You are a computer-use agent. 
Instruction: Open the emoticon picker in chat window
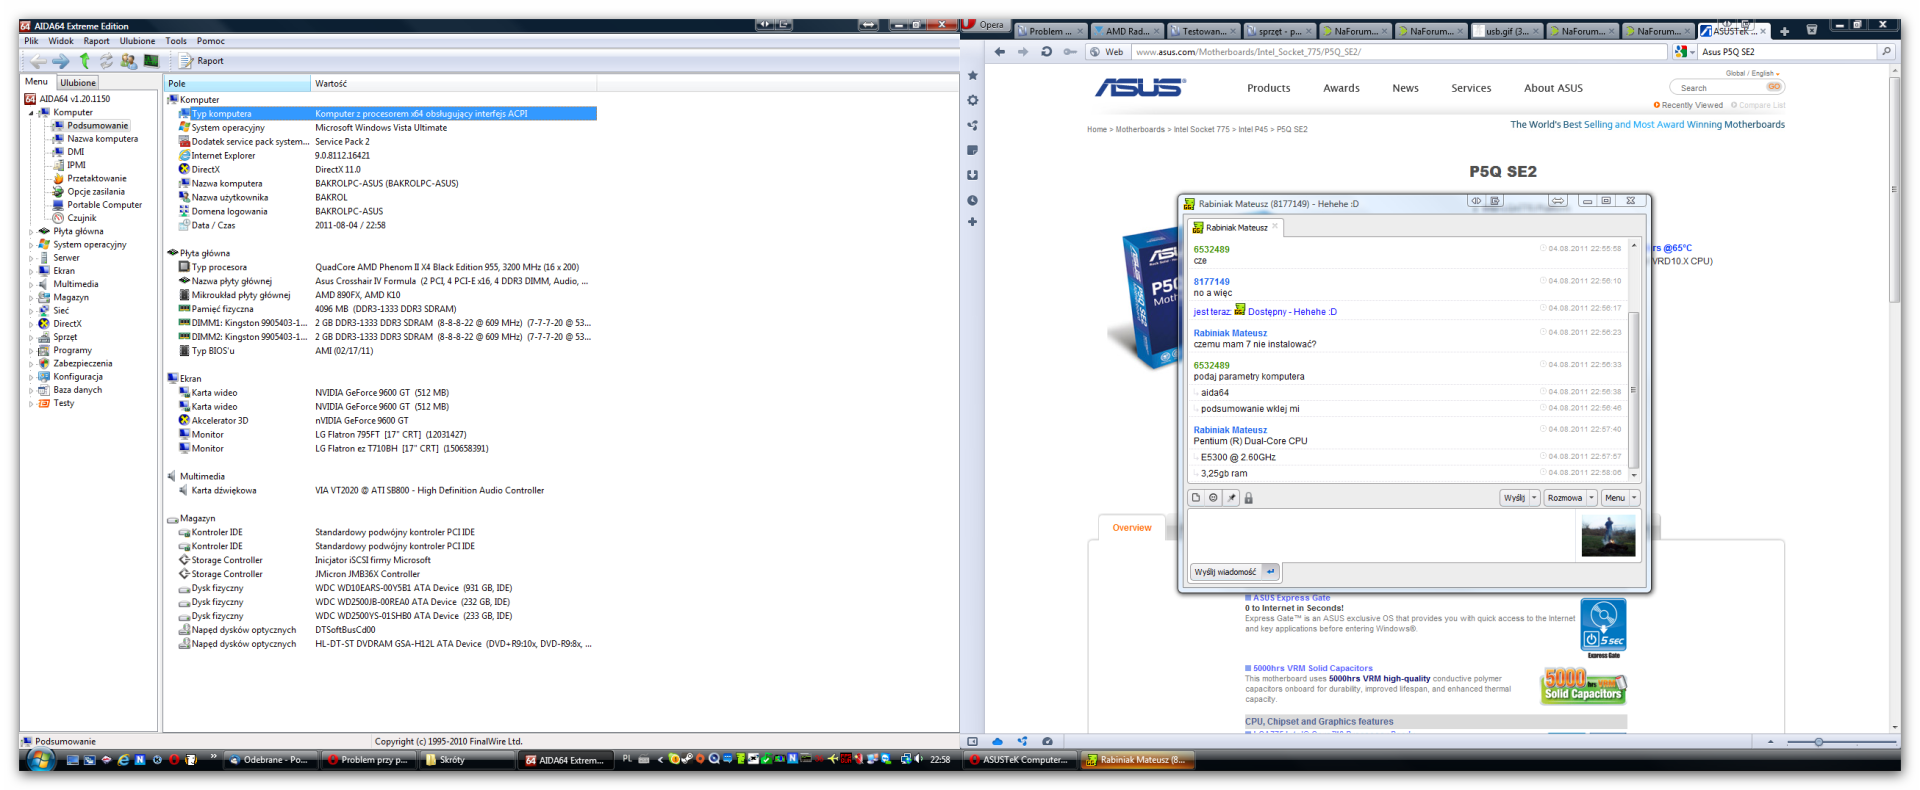1213,498
